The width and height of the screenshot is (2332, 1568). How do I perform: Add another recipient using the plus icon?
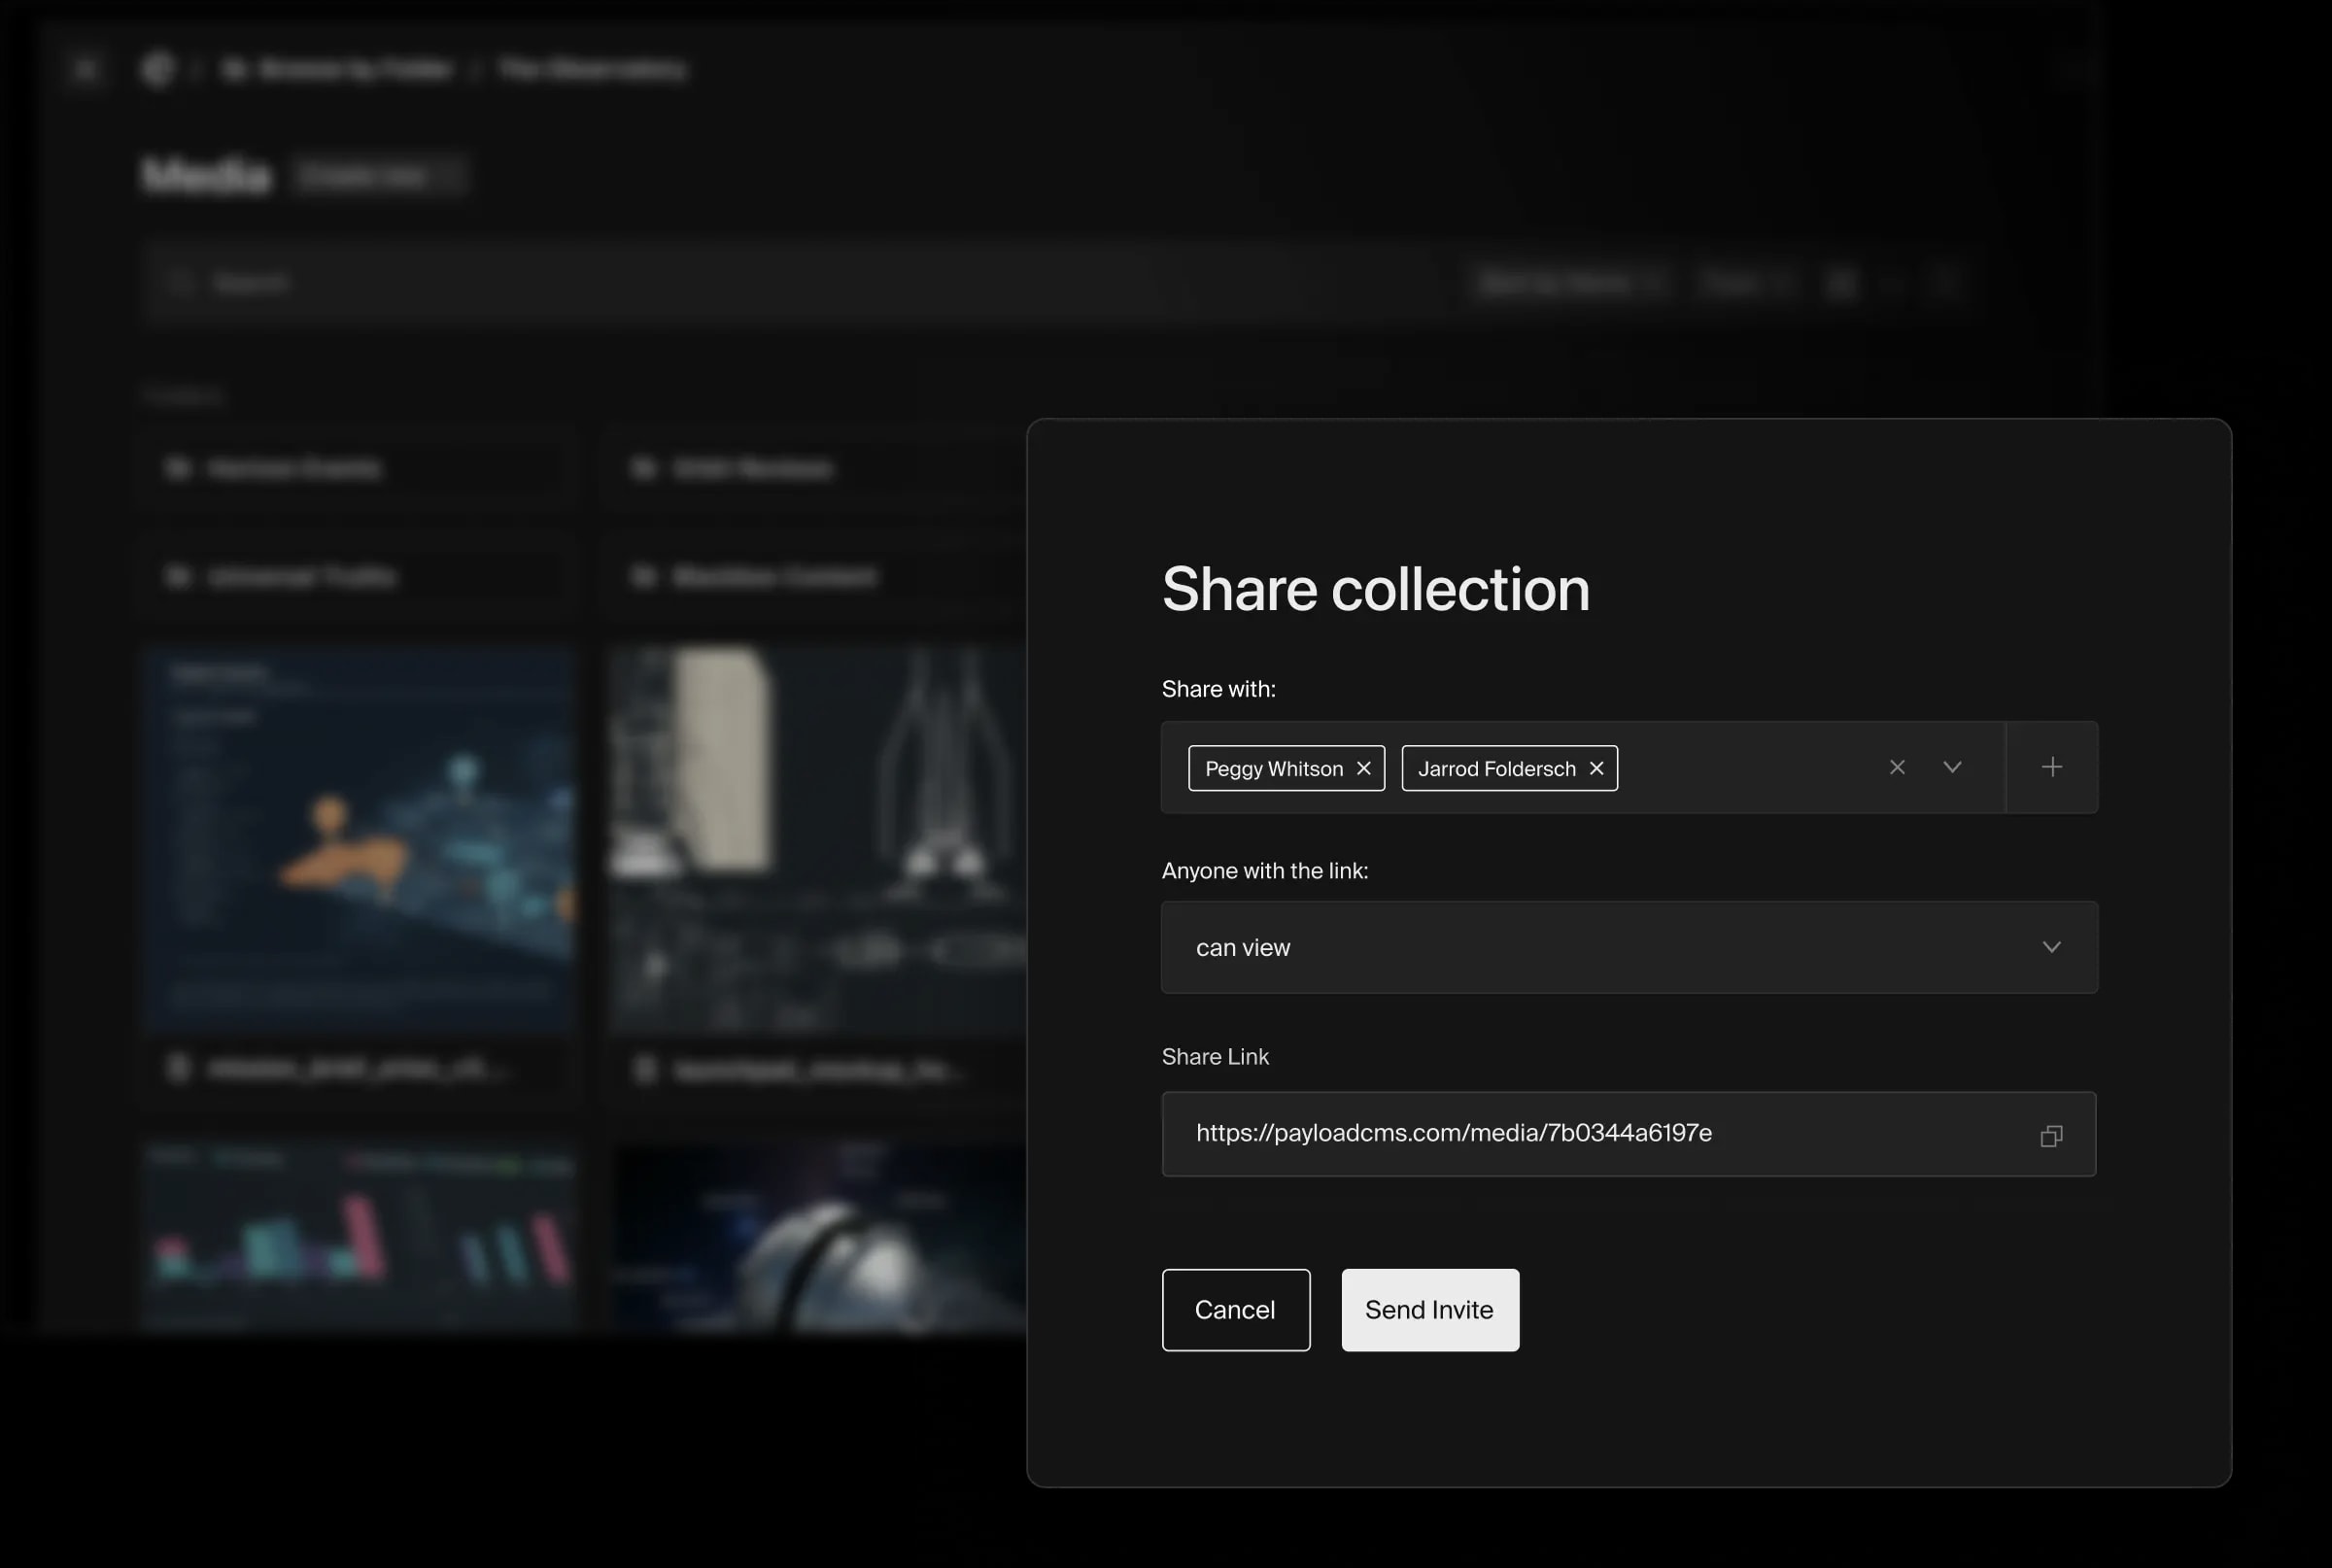click(2052, 767)
